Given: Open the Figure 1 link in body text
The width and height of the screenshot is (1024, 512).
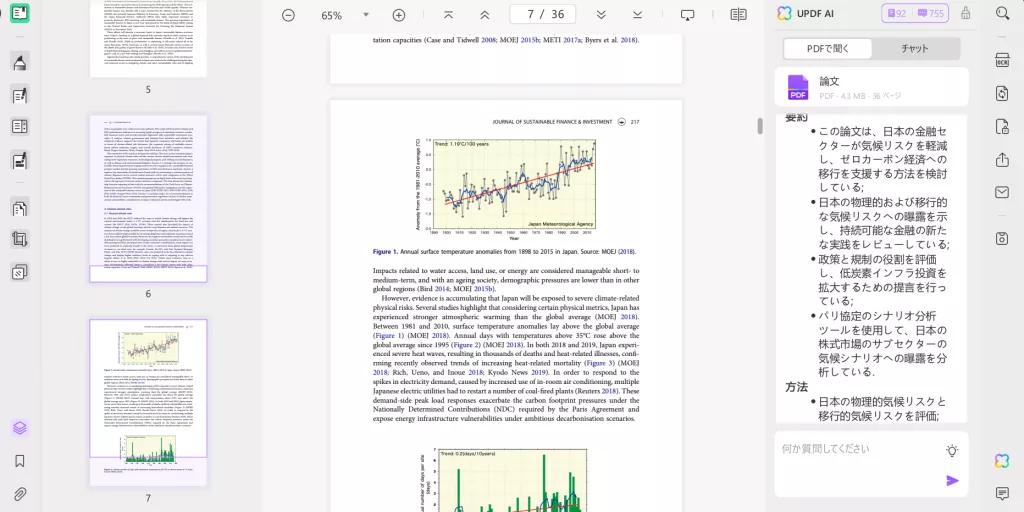Looking at the screenshot, I should pyautogui.click(x=390, y=335).
